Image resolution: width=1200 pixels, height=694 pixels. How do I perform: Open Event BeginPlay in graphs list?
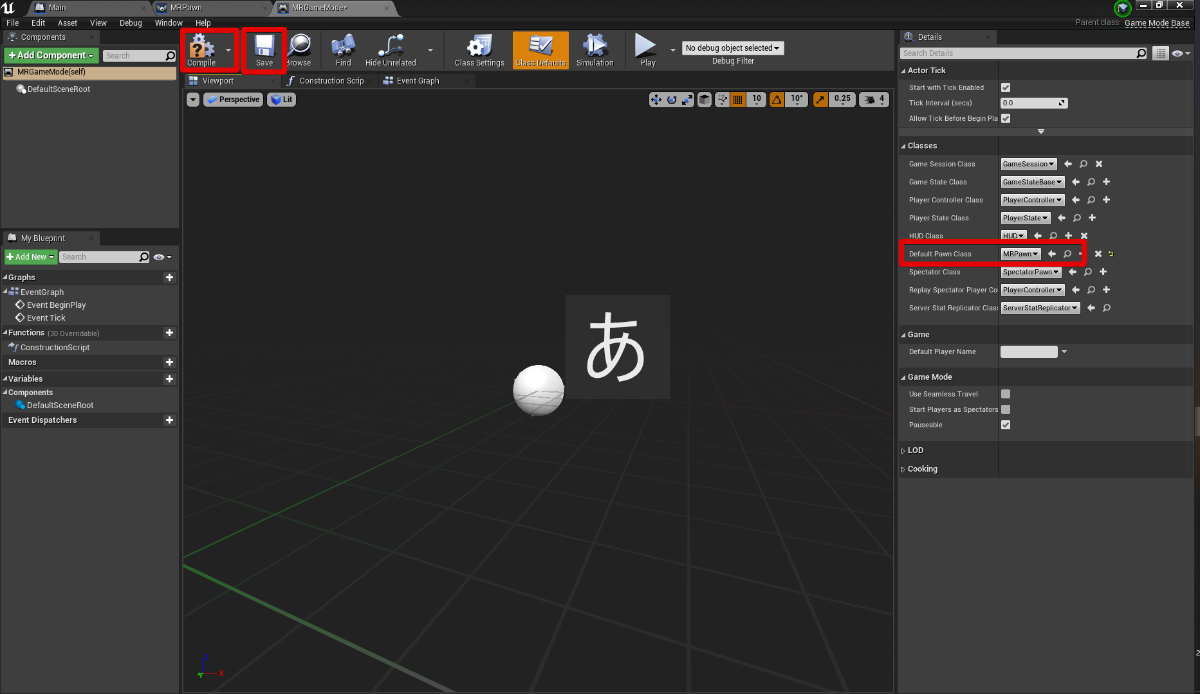(x=56, y=305)
